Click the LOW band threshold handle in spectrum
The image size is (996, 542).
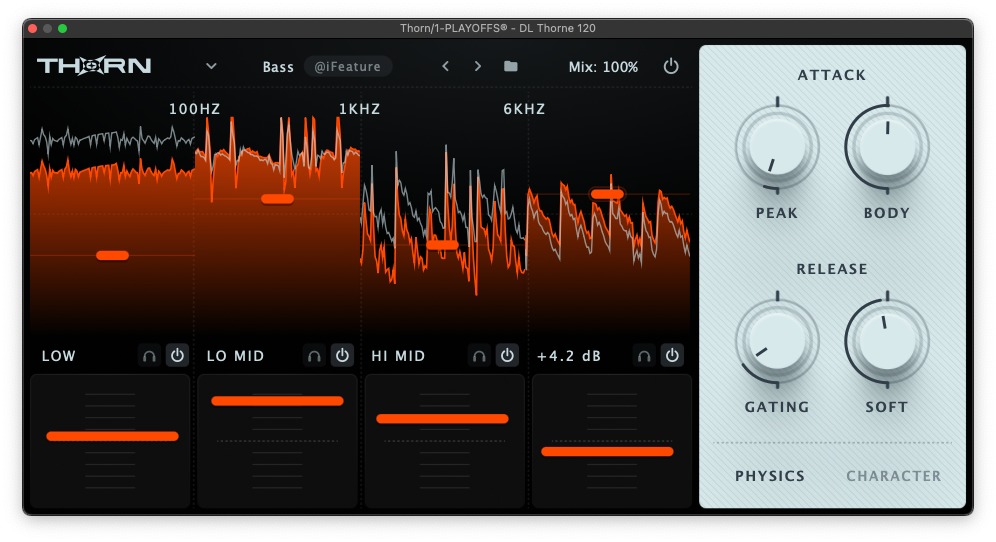[x=112, y=255]
